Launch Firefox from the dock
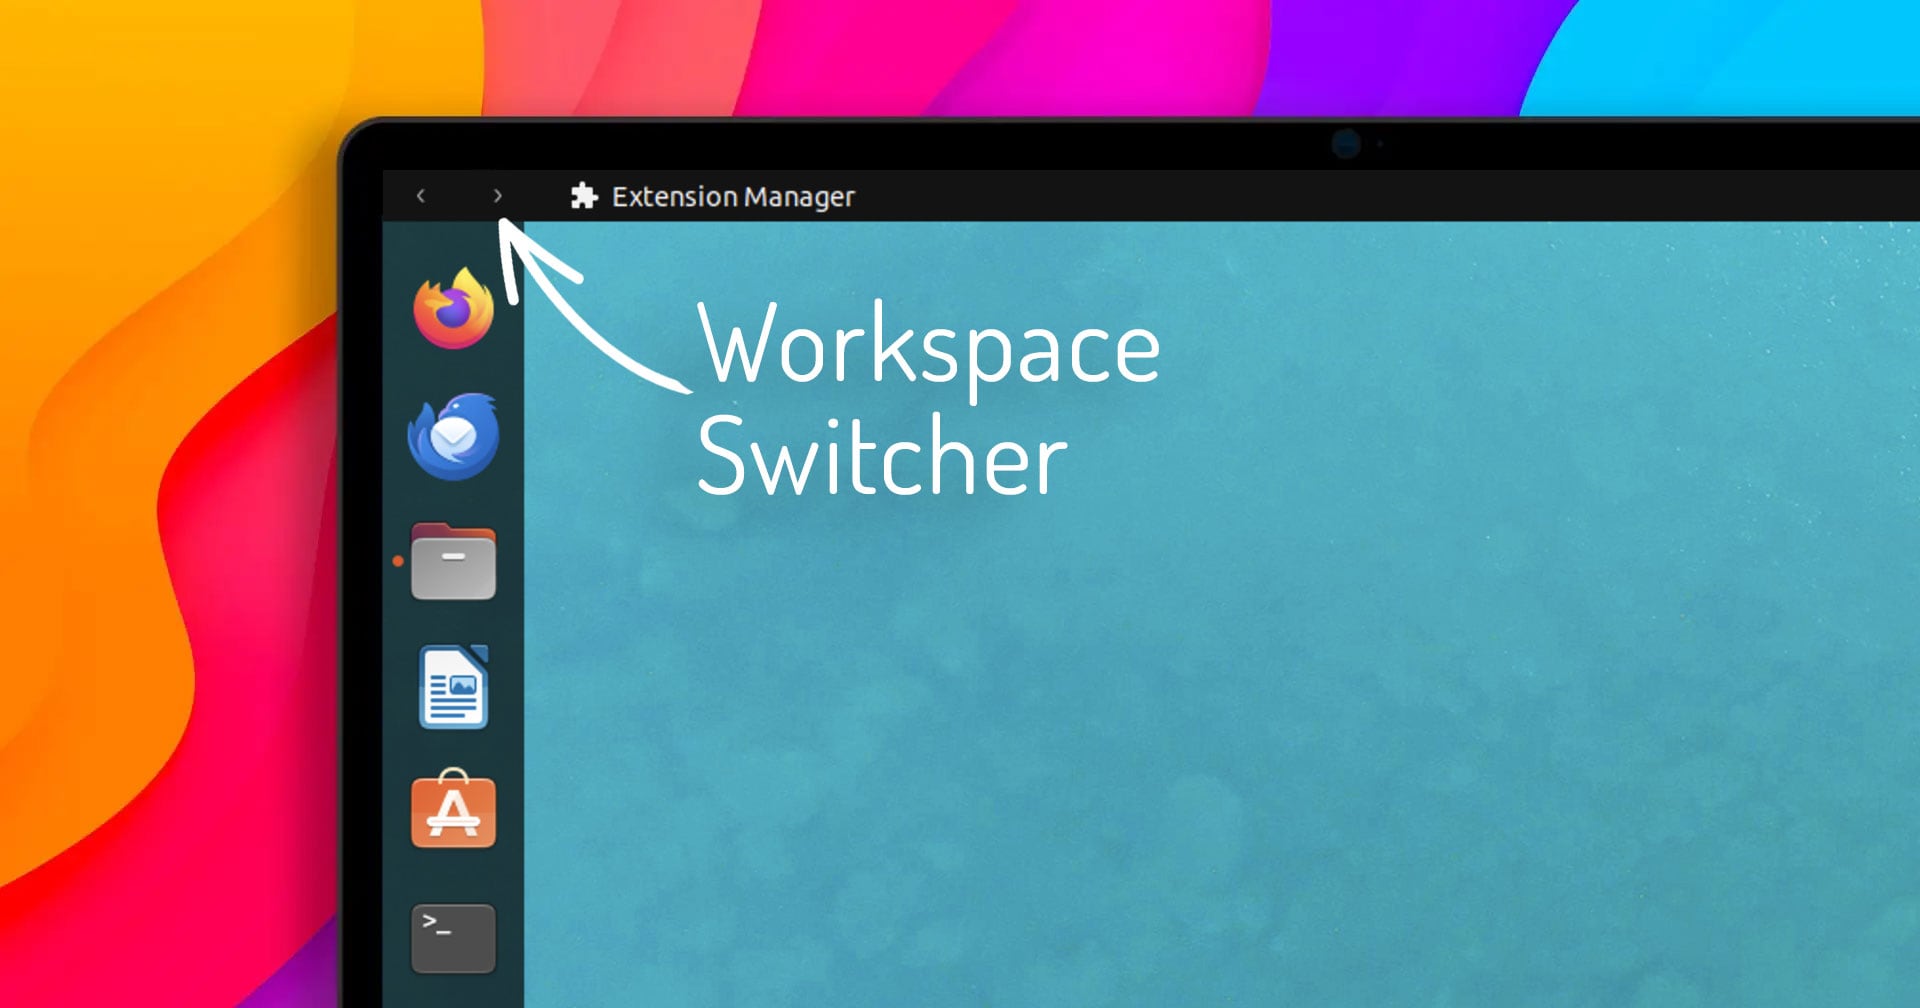Image resolution: width=1920 pixels, height=1008 pixels. 454,308
